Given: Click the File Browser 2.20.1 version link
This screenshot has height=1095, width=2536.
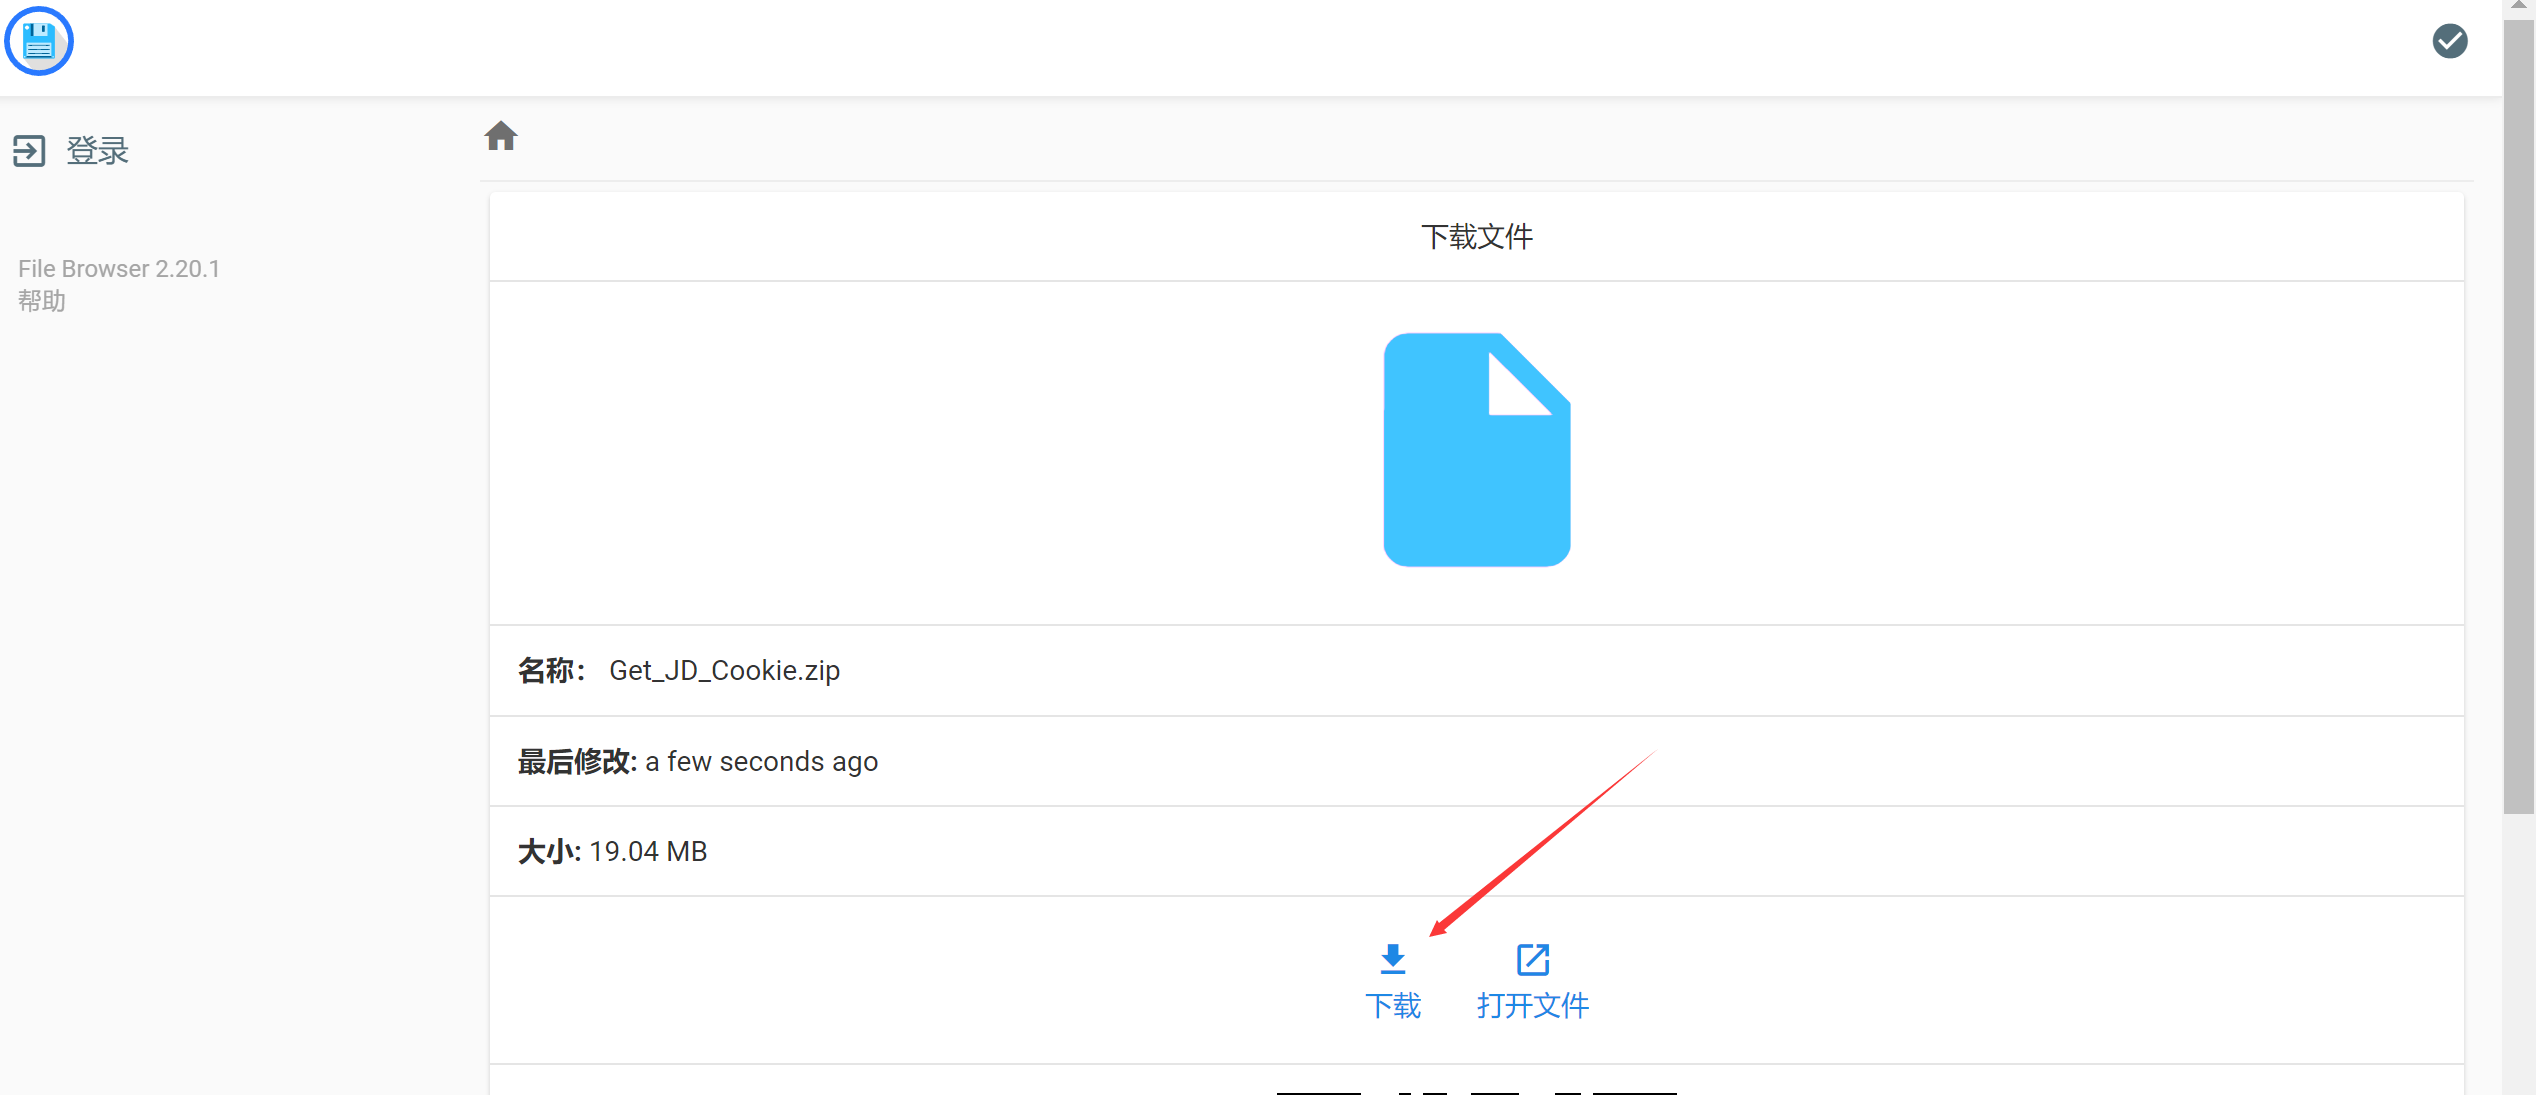Looking at the screenshot, I should (119, 269).
